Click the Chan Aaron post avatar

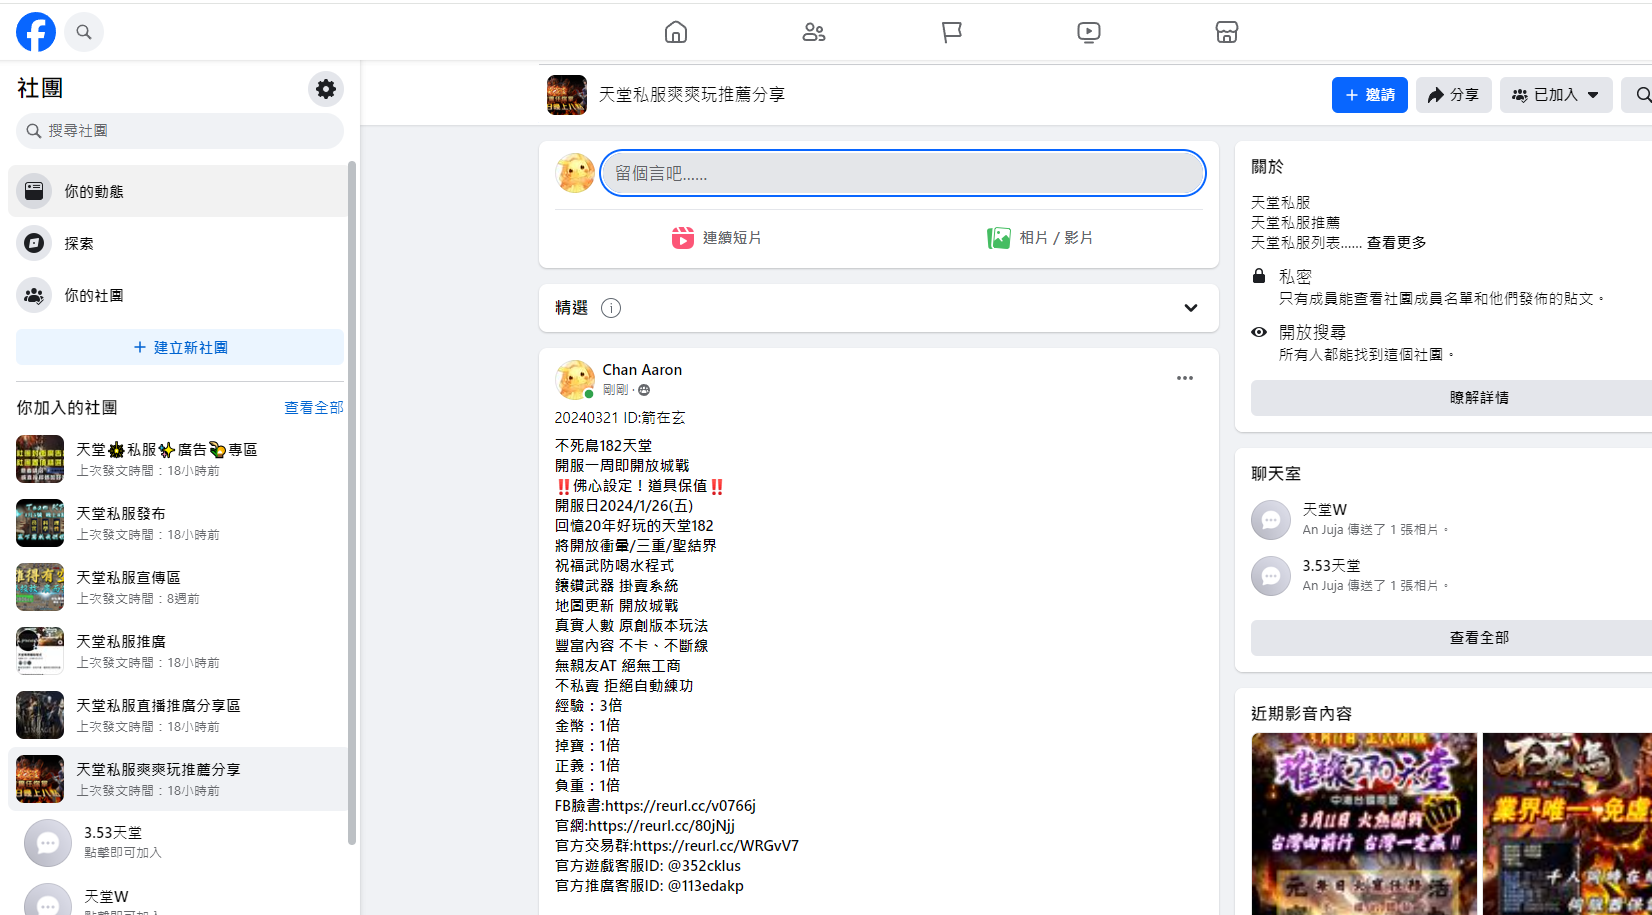click(x=575, y=380)
